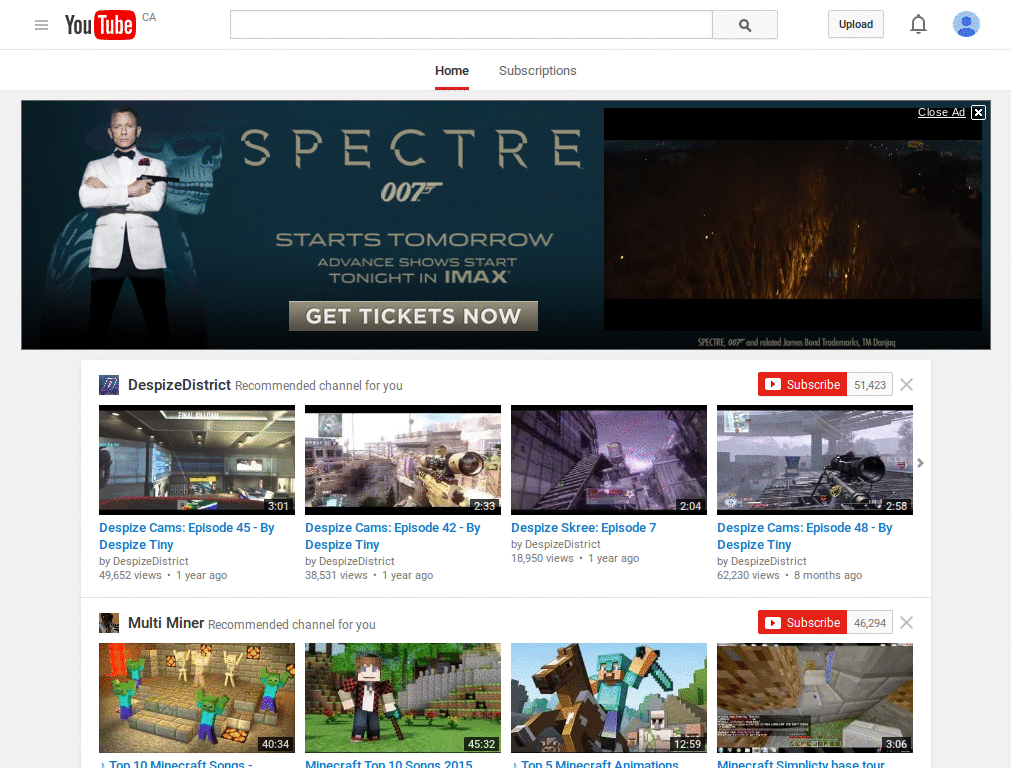
Task: Click the Upload button
Action: [856, 24]
